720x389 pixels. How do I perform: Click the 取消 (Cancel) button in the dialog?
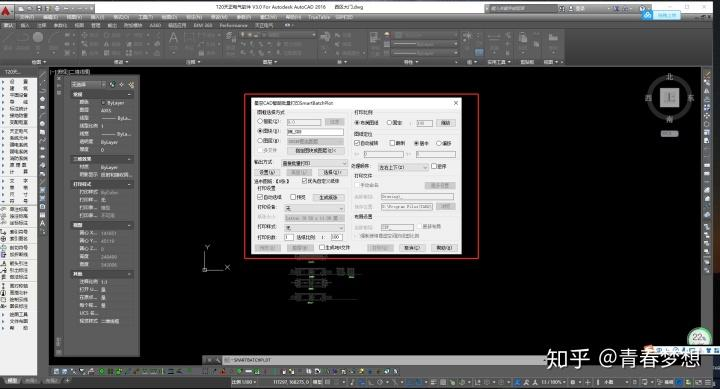(x=412, y=248)
